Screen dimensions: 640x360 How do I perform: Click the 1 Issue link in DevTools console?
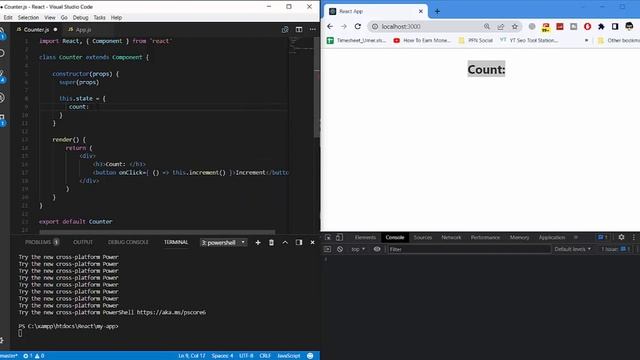616,249
